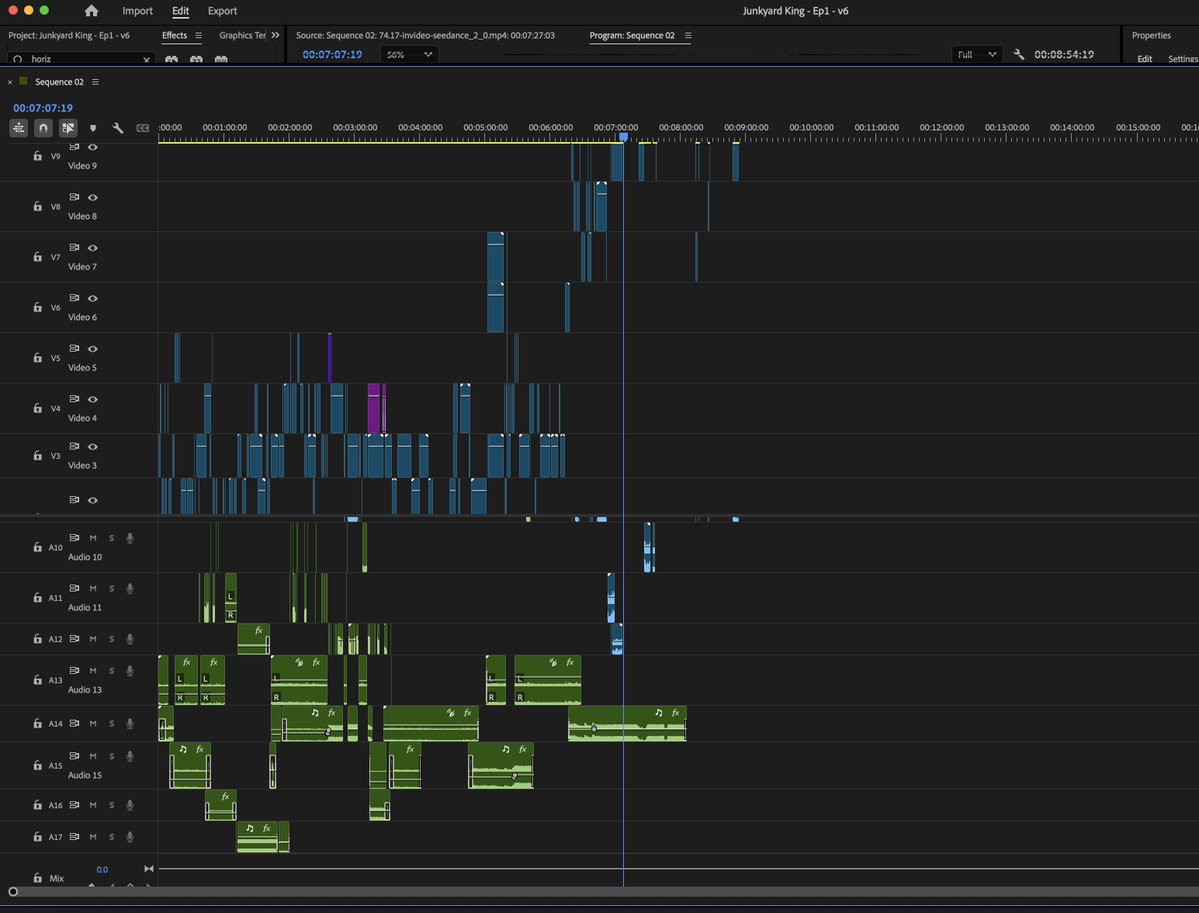Image resolution: width=1199 pixels, height=913 pixels.
Task: Clear the horiz search field
Action: tap(147, 59)
